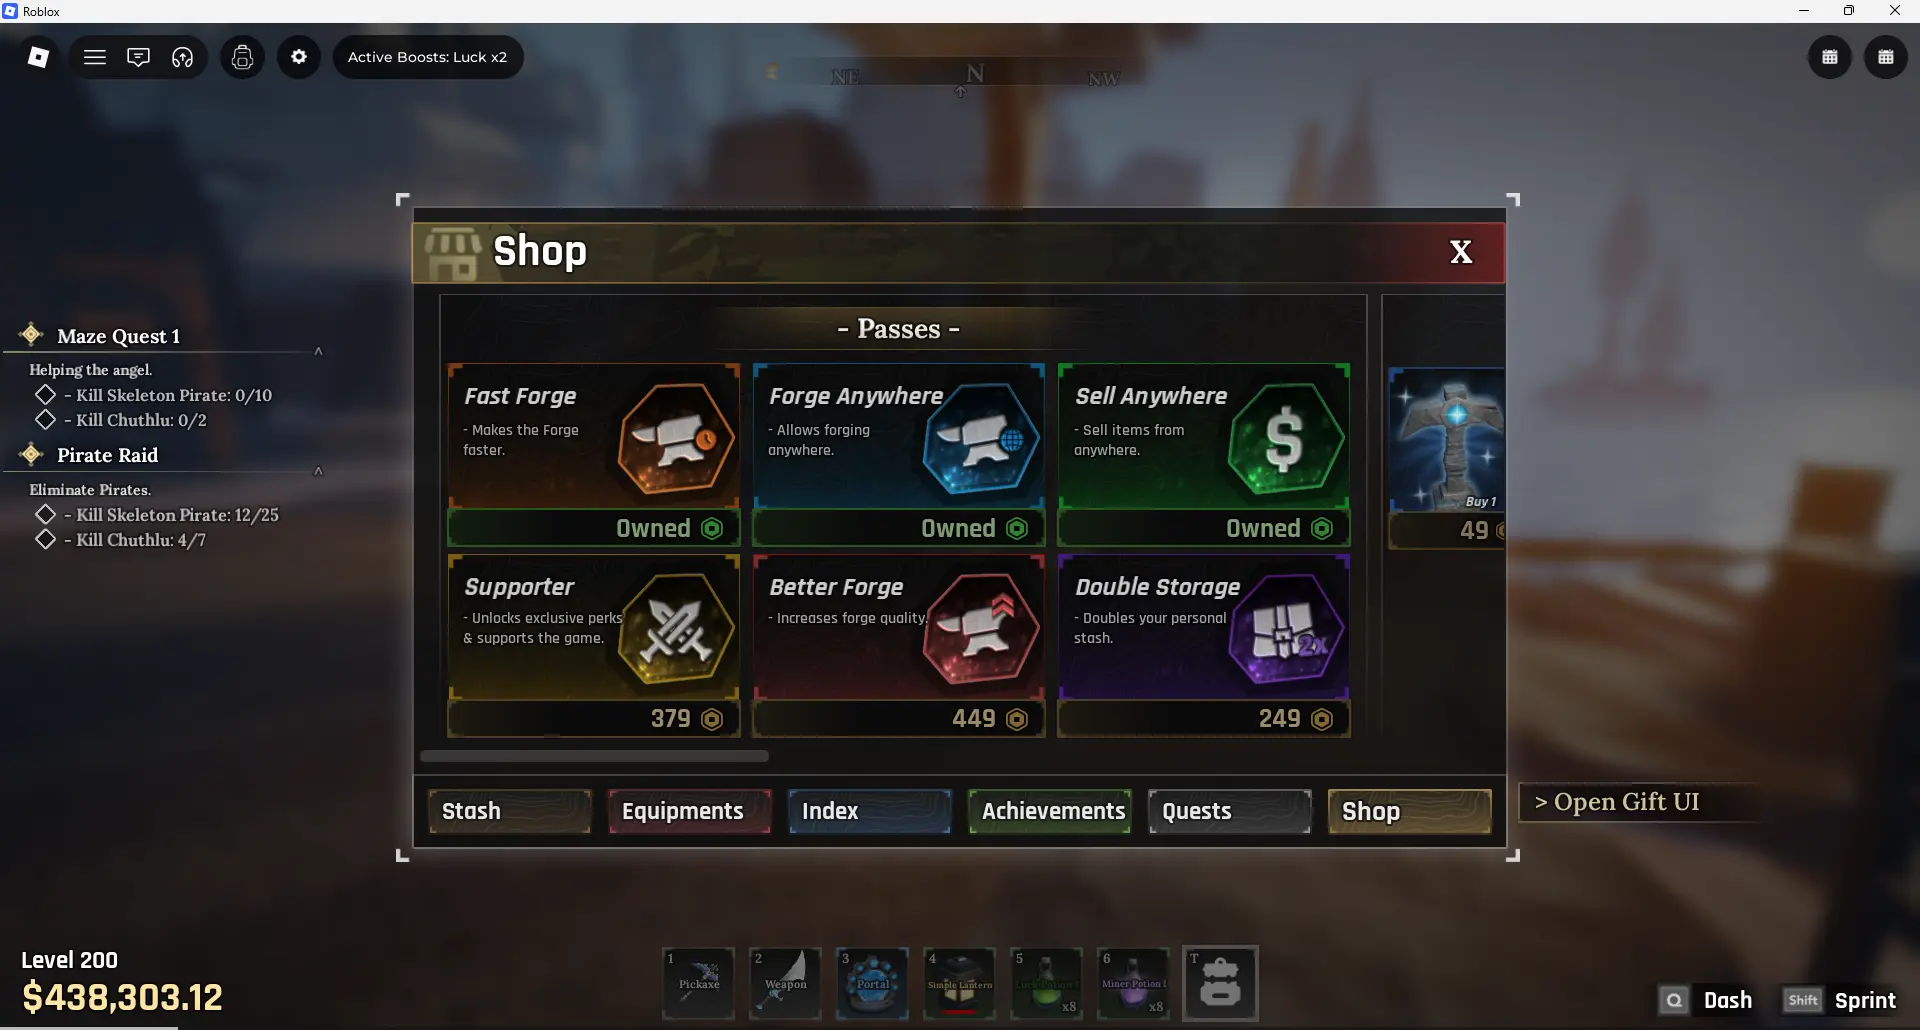The width and height of the screenshot is (1920, 1030).
Task: Select the Simple Lantern hotbar slot
Action: coord(960,983)
